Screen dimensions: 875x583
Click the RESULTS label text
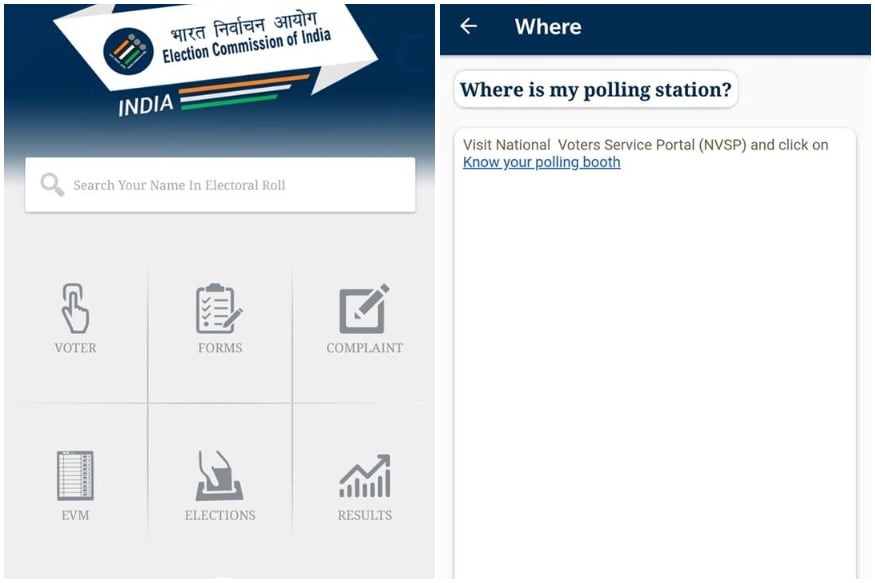pos(364,515)
